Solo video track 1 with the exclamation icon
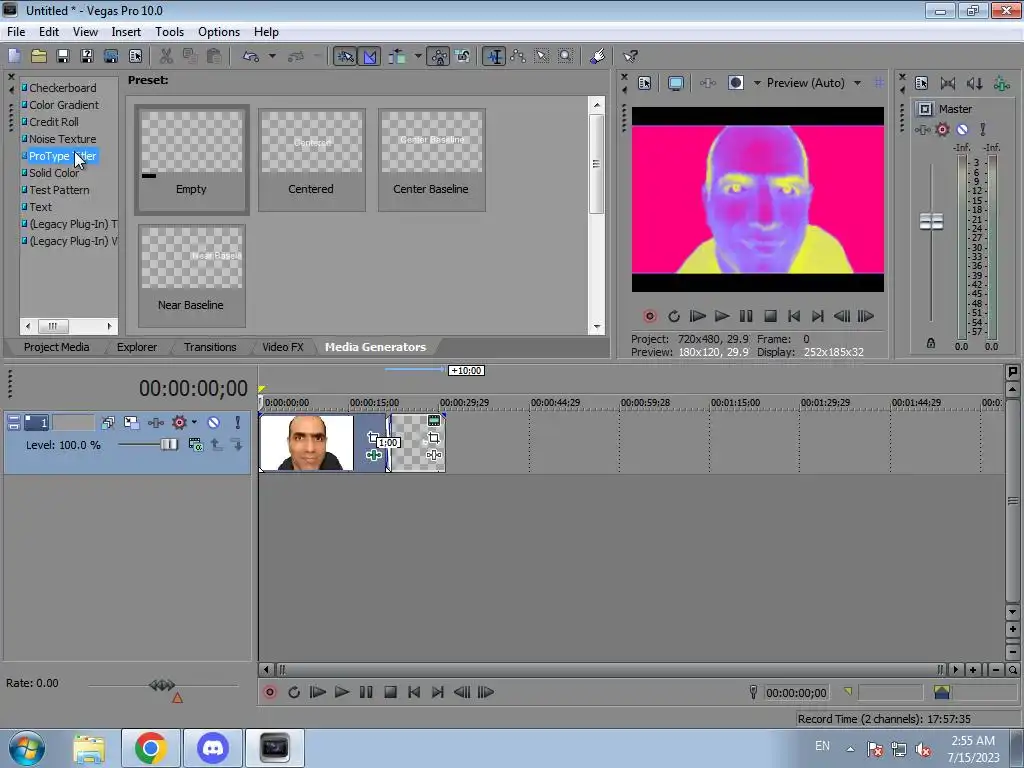Screen dimensions: 1024x768 238,423
